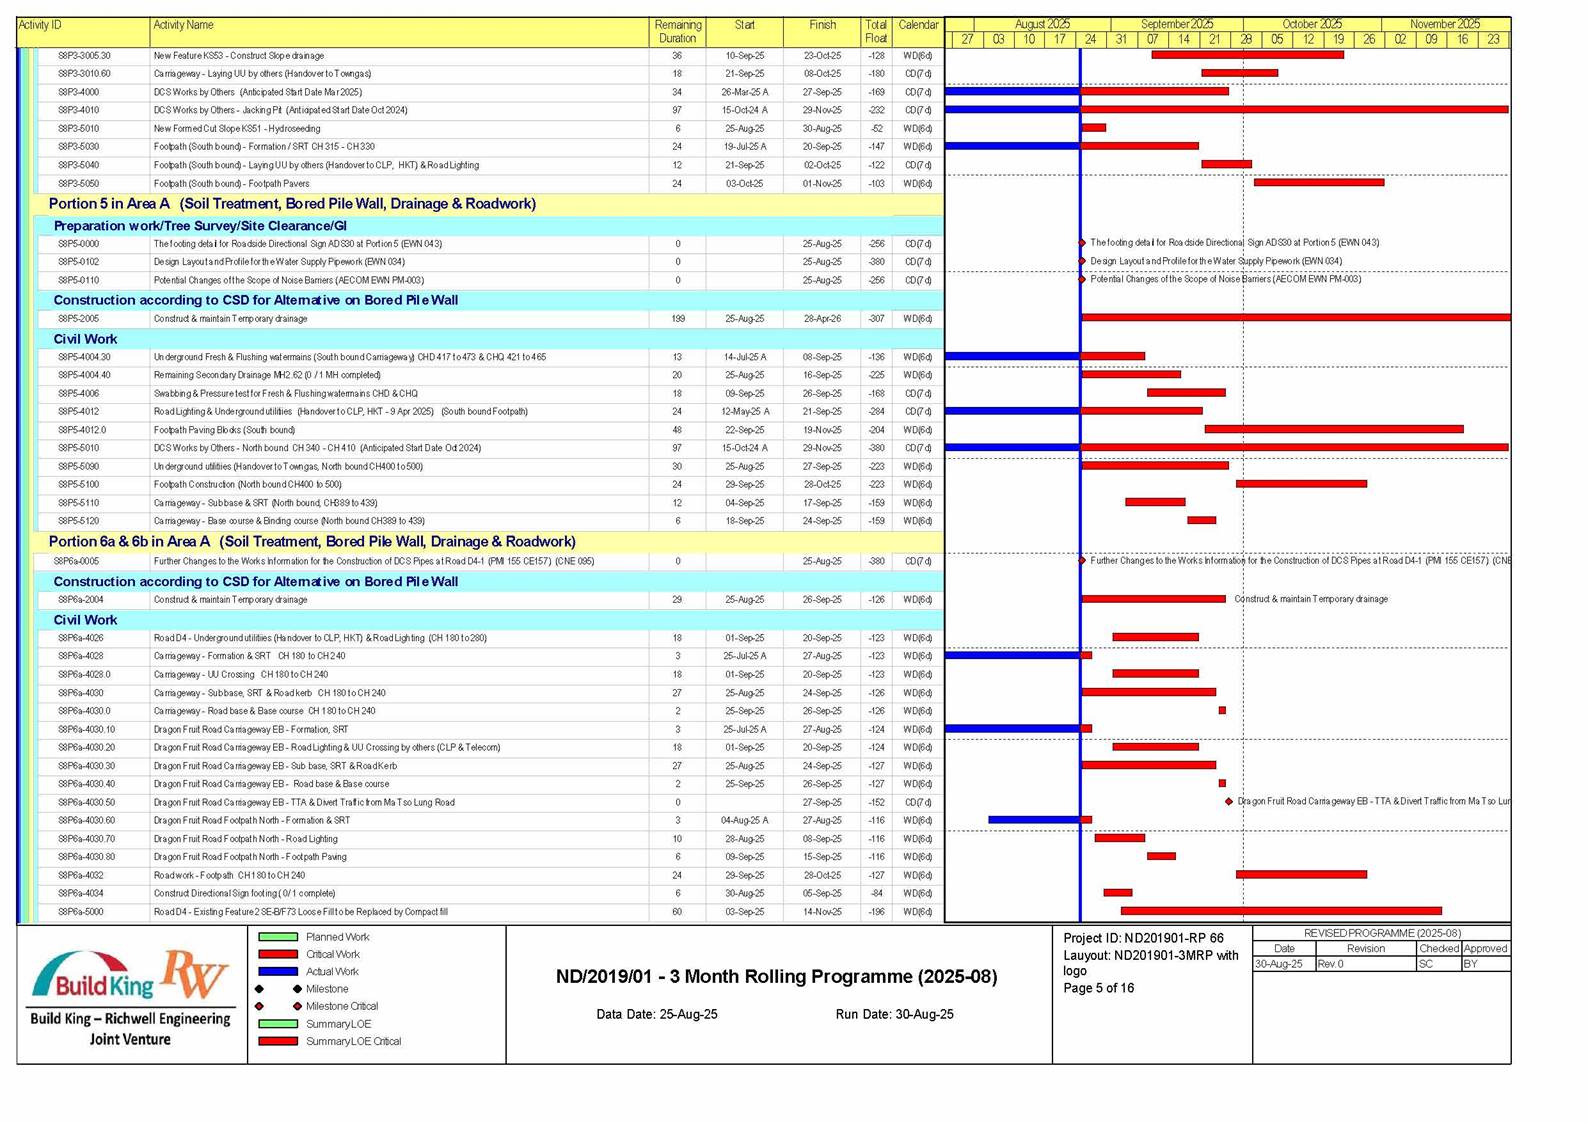Select the Portion 6a & 6b in Area A heading
Viewport: 1588px width, 1123px height.
312,542
